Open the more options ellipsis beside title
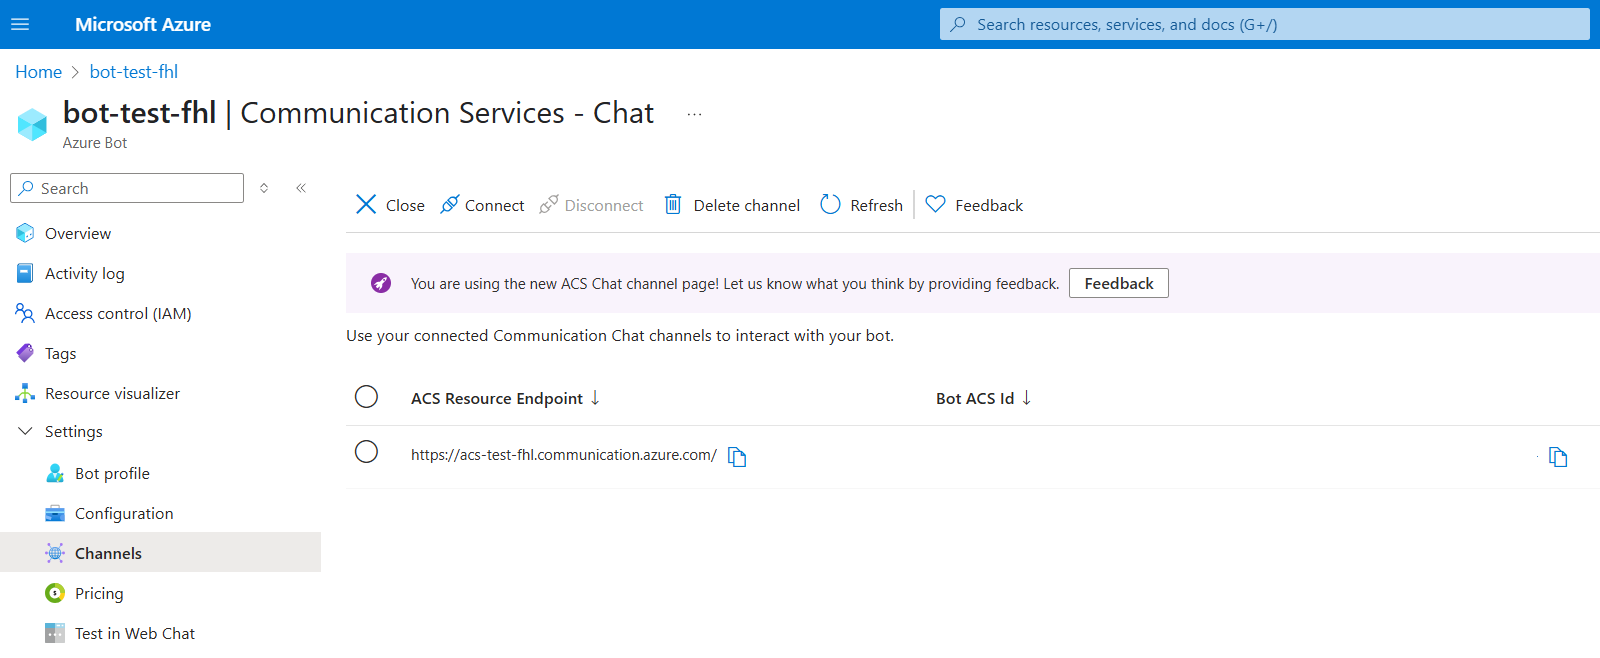Screen dimensions: 1600x658 694,114
